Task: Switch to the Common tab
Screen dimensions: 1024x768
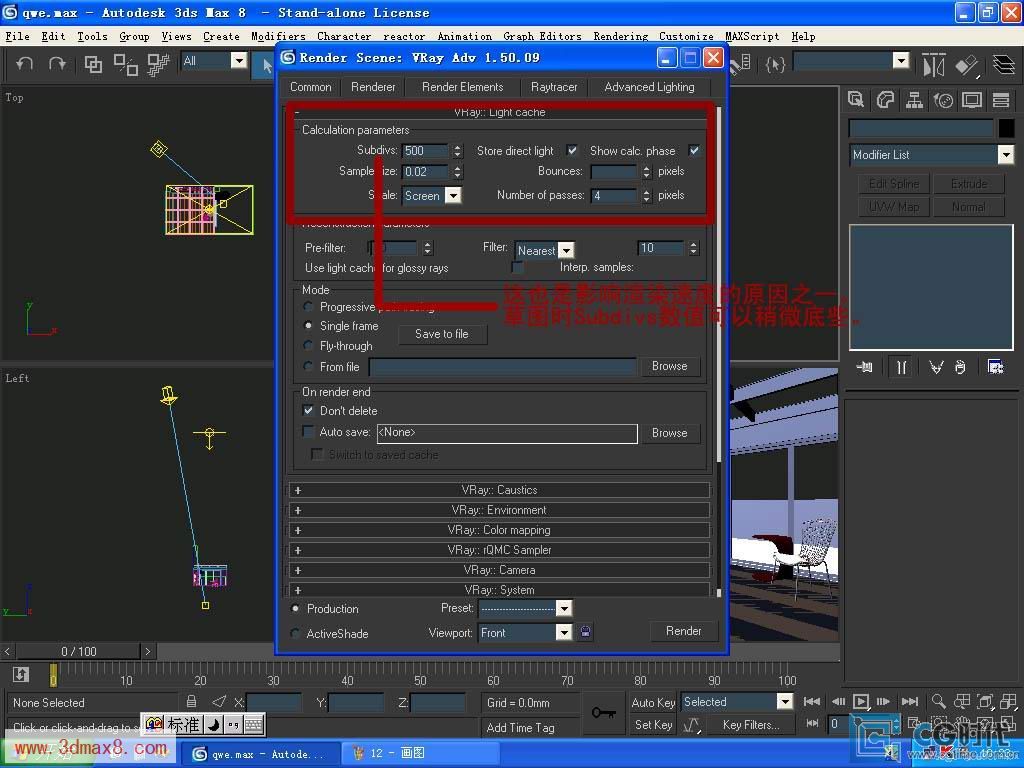Action: (311, 87)
